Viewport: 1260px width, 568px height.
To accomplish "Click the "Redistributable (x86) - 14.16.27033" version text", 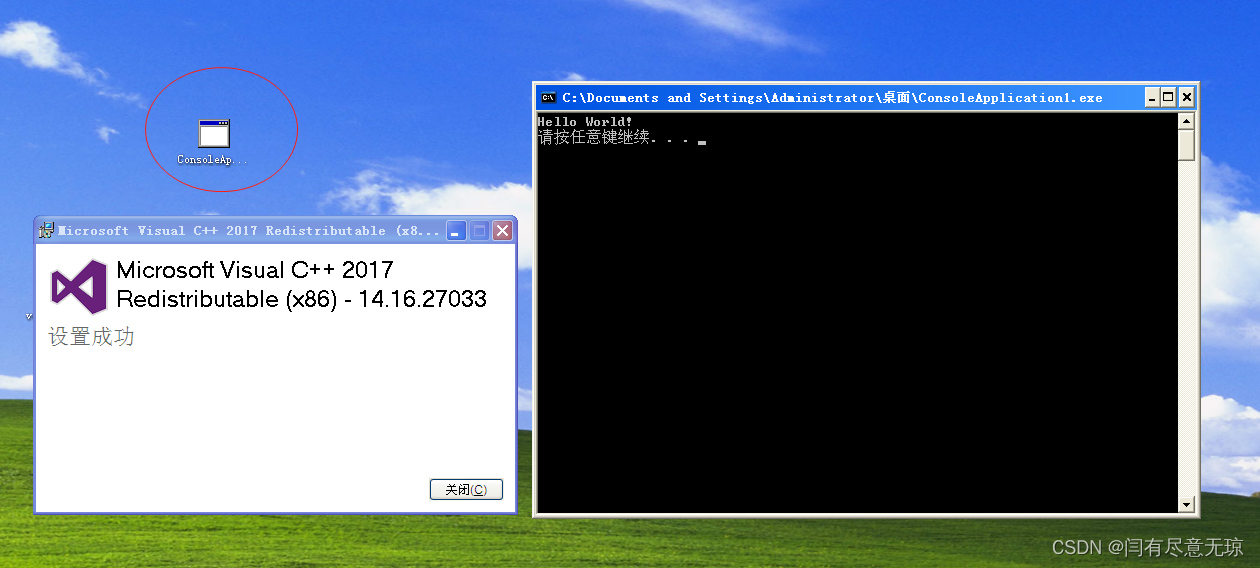I will (302, 299).
